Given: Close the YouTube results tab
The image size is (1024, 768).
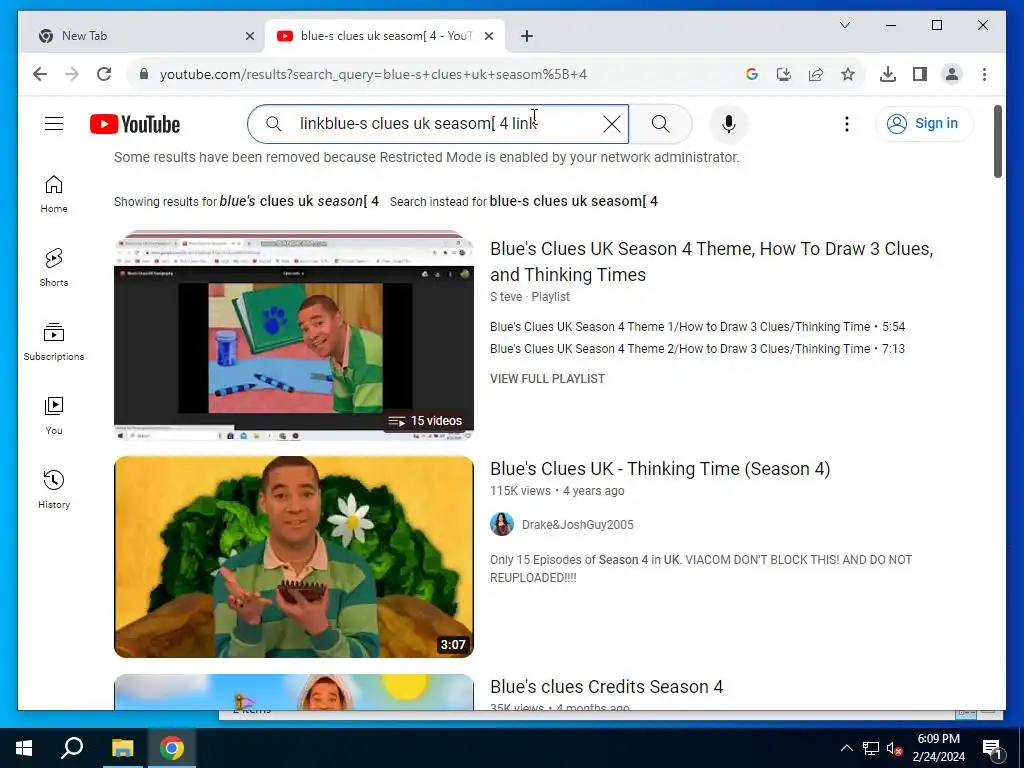Looking at the screenshot, I should (x=488, y=36).
